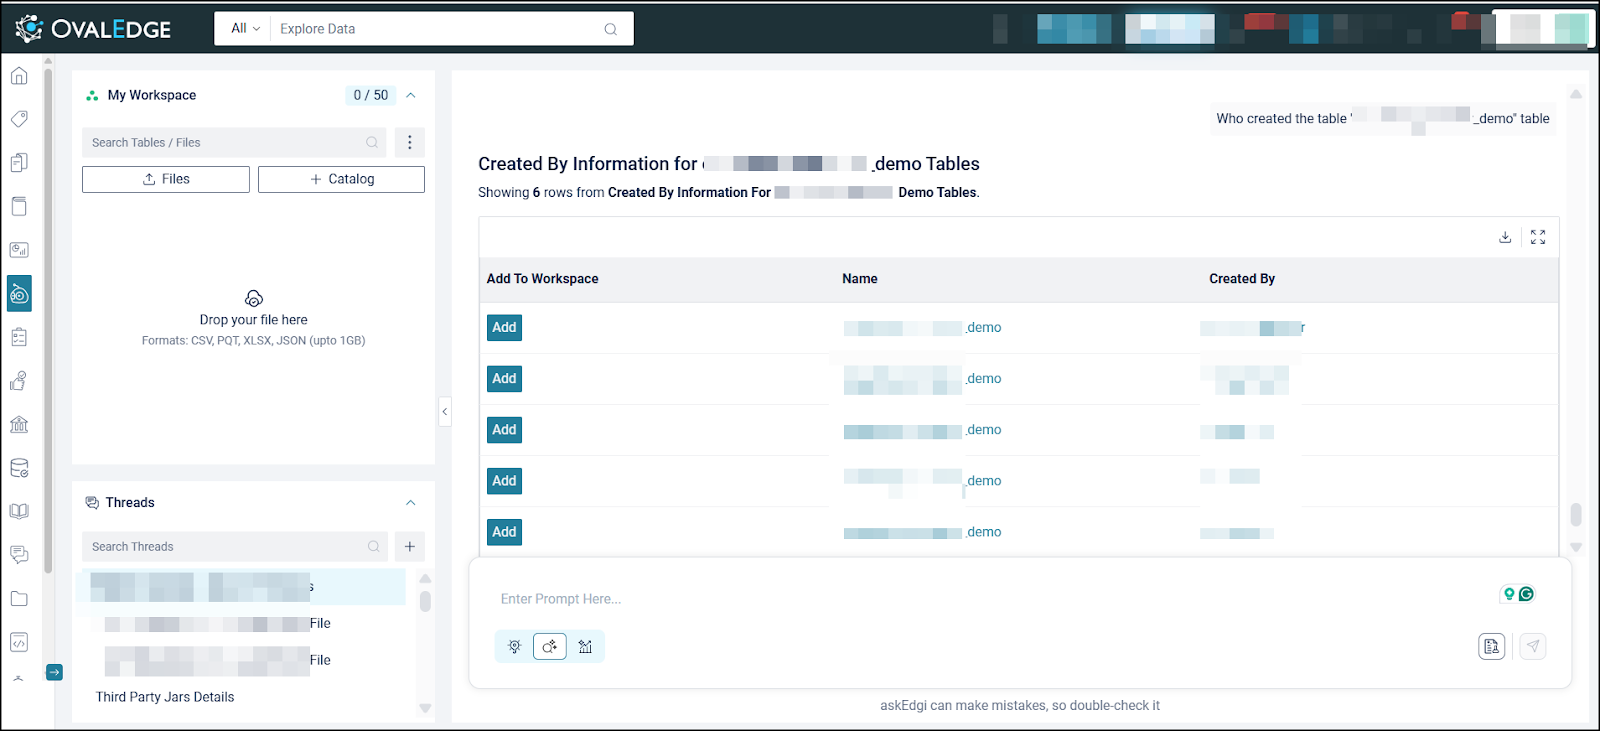
Task: Toggle the chart mode icon below prompt
Action: 586,647
